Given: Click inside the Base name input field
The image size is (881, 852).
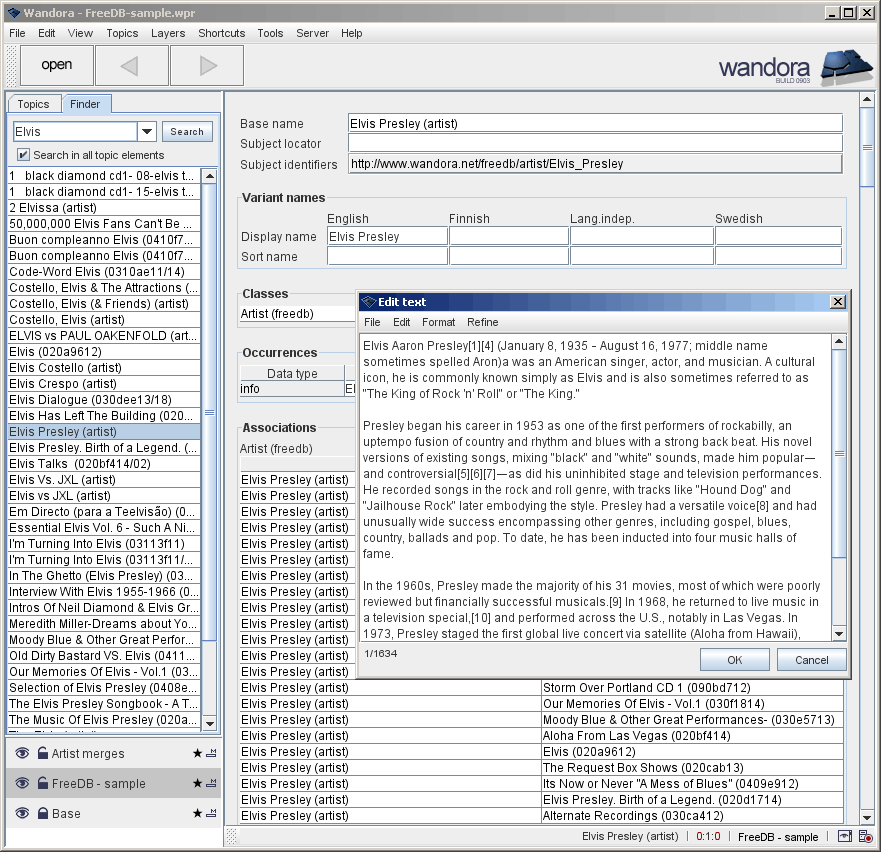Looking at the screenshot, I should click(594, 122).
